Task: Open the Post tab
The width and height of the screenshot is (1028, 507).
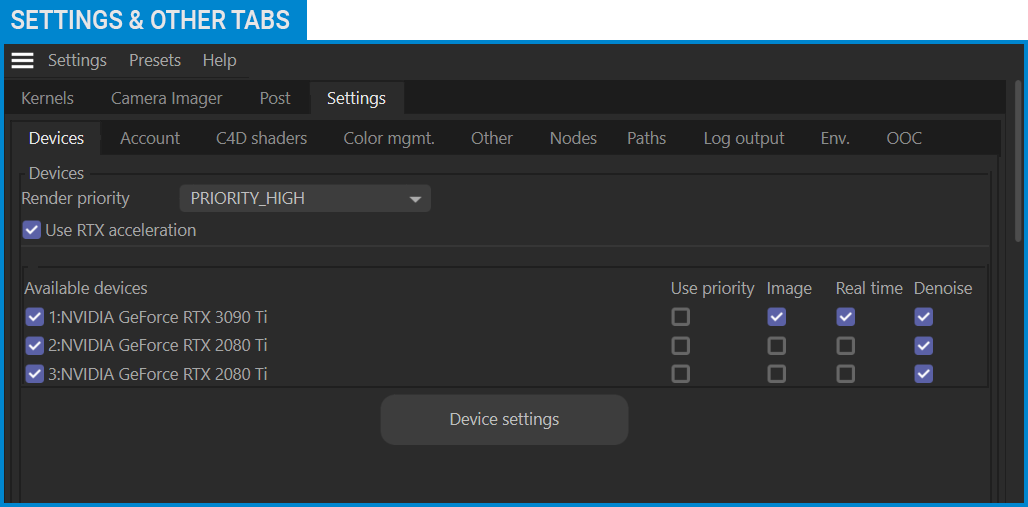Action: coord(275,98)
